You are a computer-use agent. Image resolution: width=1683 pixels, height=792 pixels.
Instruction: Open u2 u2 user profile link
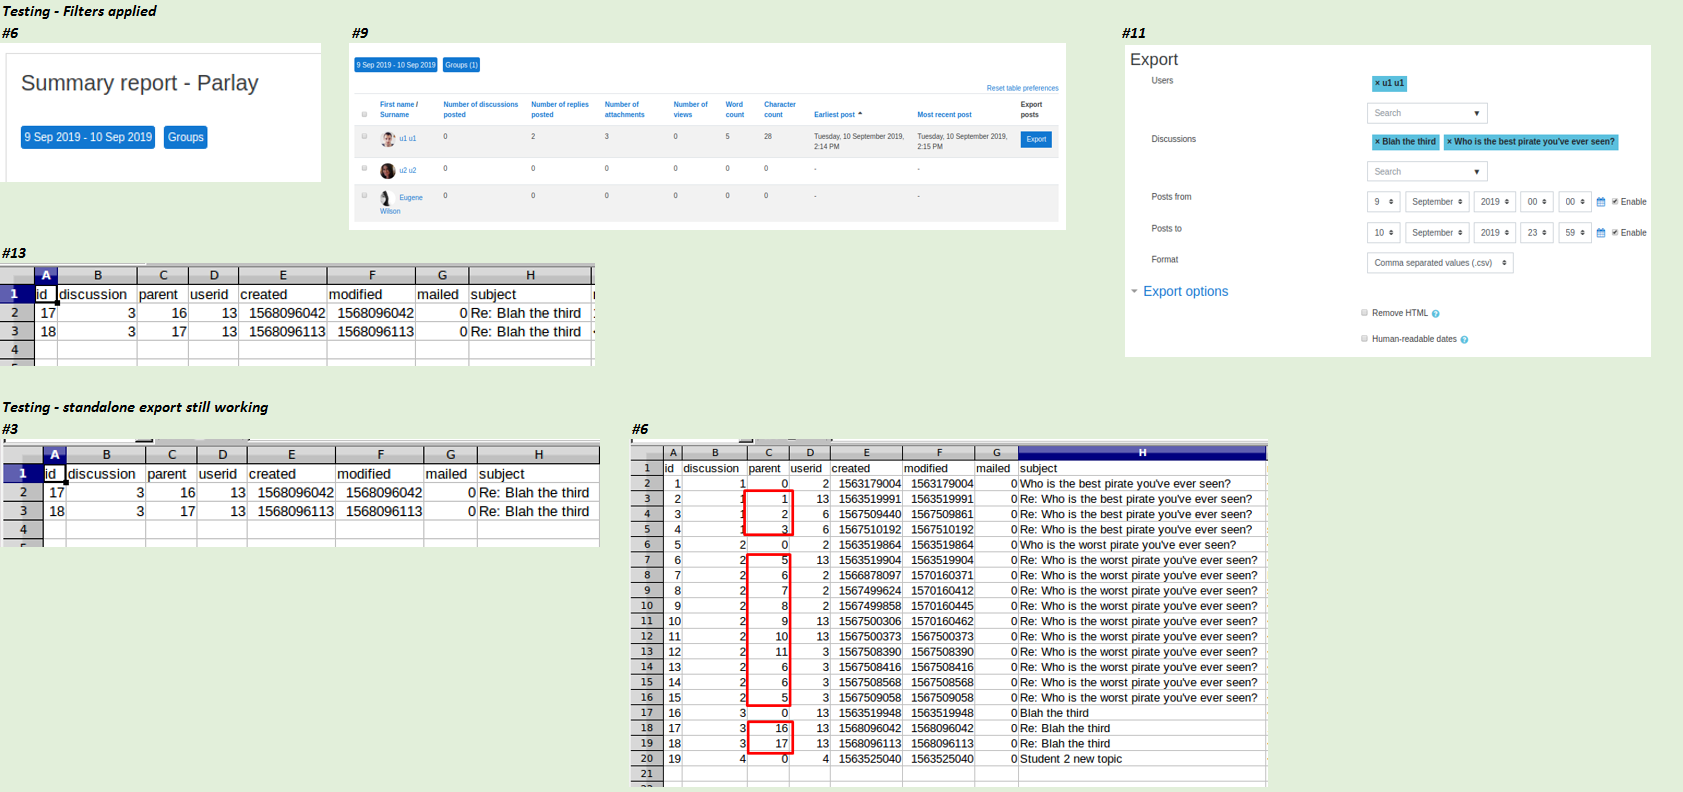tap(408, 171)
